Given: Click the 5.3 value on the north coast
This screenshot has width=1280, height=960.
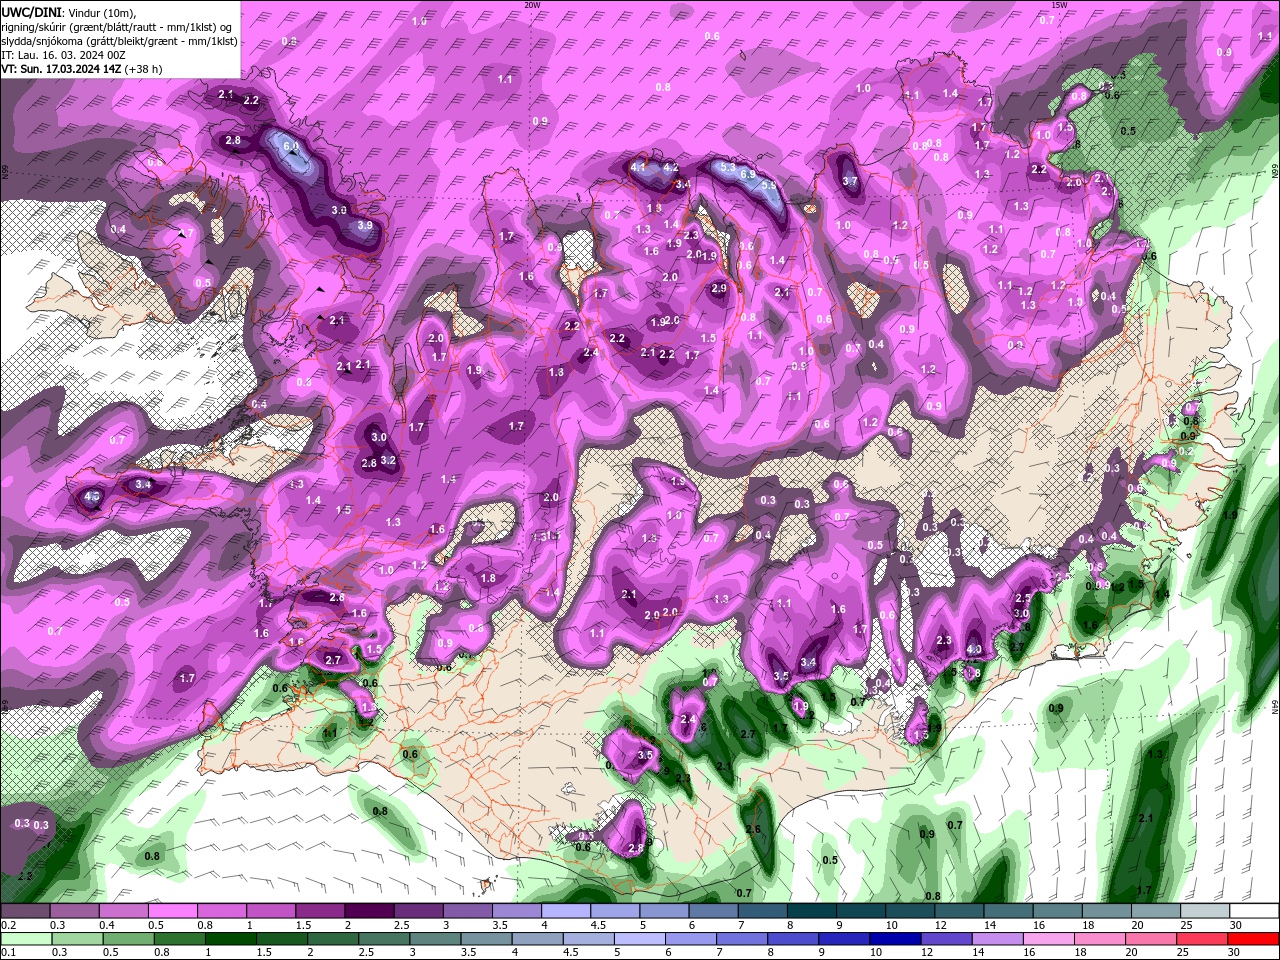Looking at the screenshot, I should coord(728,166).
